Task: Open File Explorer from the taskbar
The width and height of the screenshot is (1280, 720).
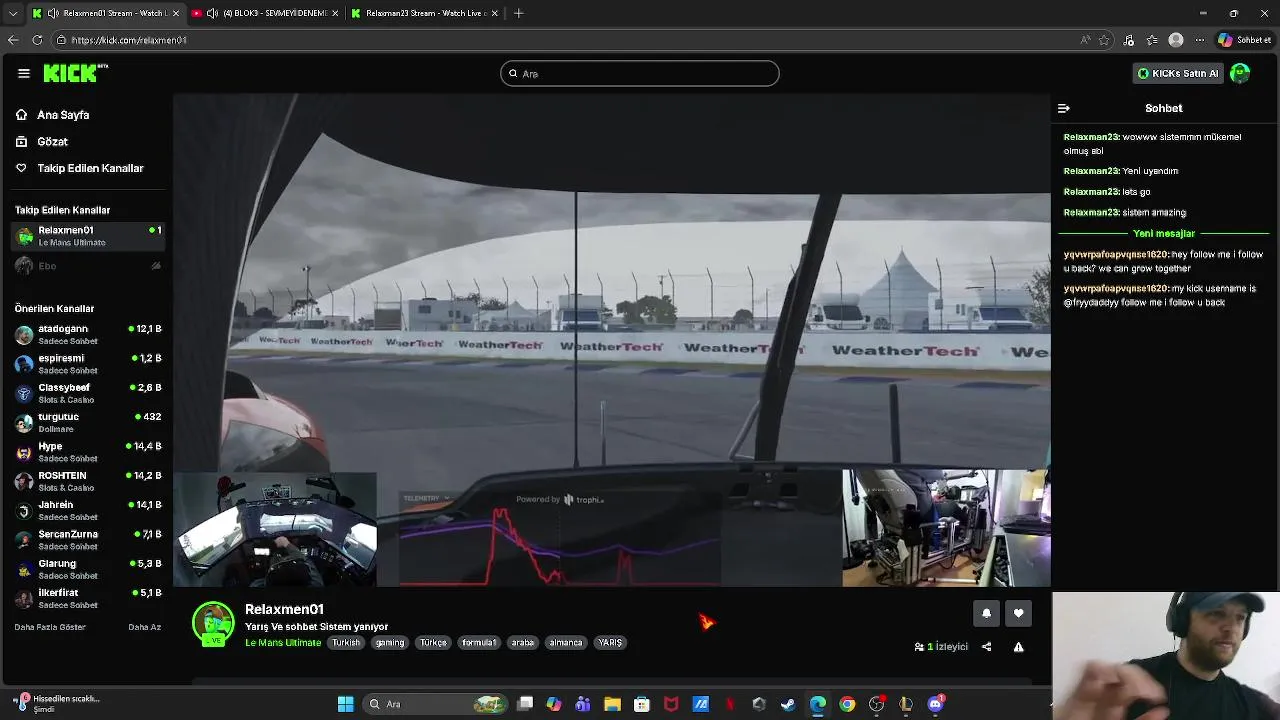Action: 612,704
